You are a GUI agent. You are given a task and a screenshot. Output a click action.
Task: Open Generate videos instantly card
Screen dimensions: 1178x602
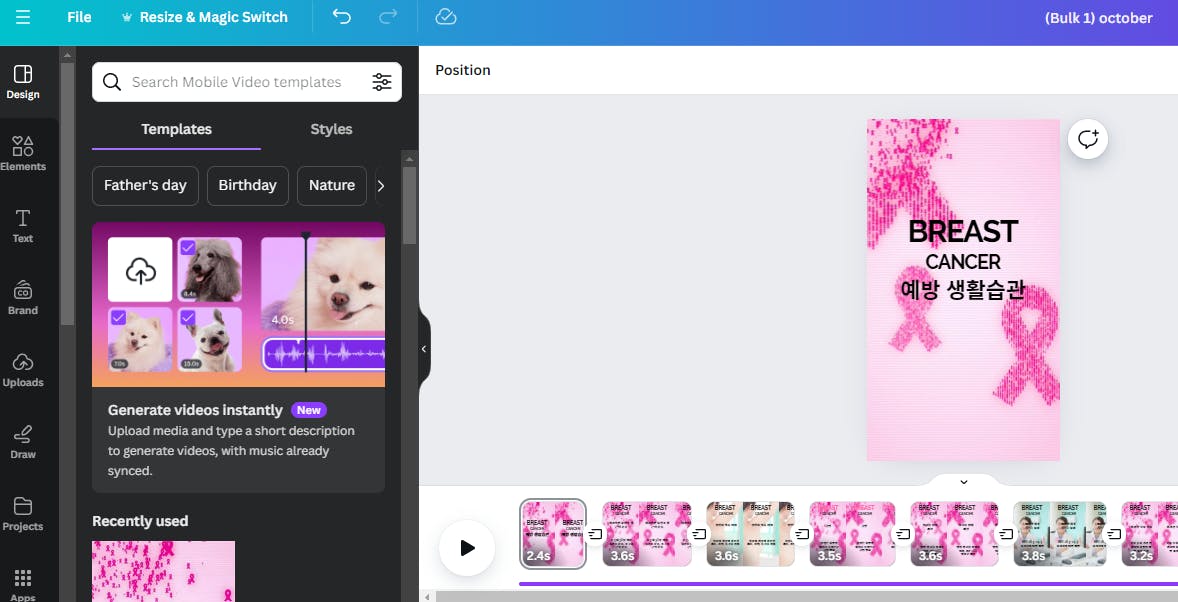[x=238, y=357]
